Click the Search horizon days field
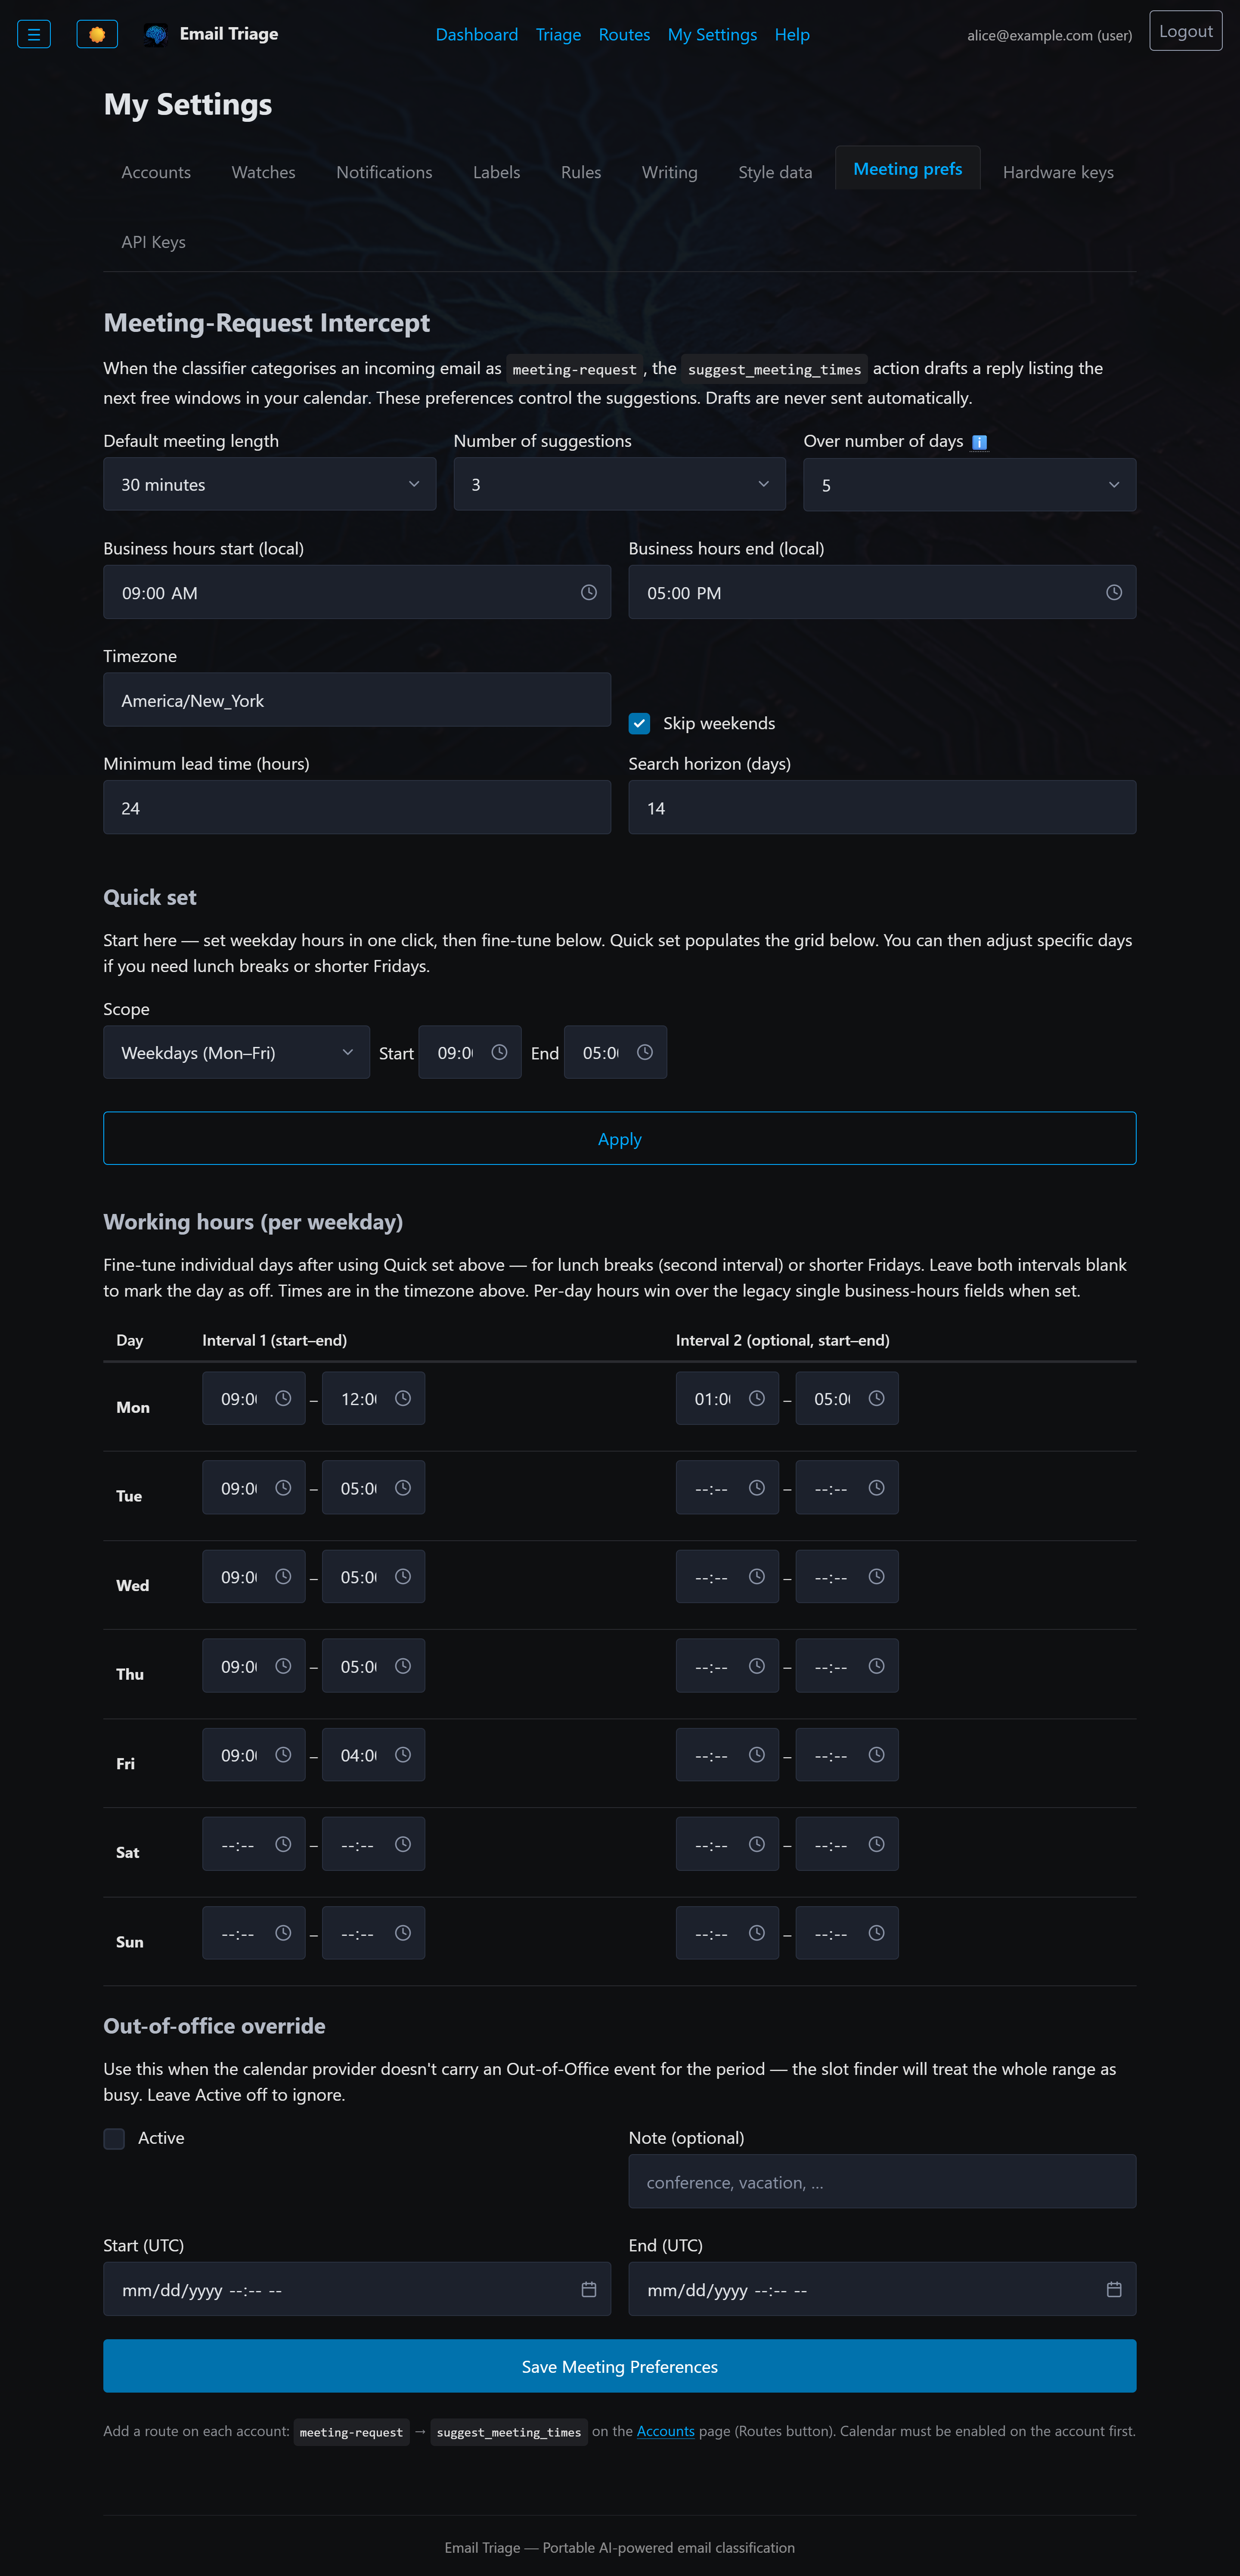 pos(882,807)
